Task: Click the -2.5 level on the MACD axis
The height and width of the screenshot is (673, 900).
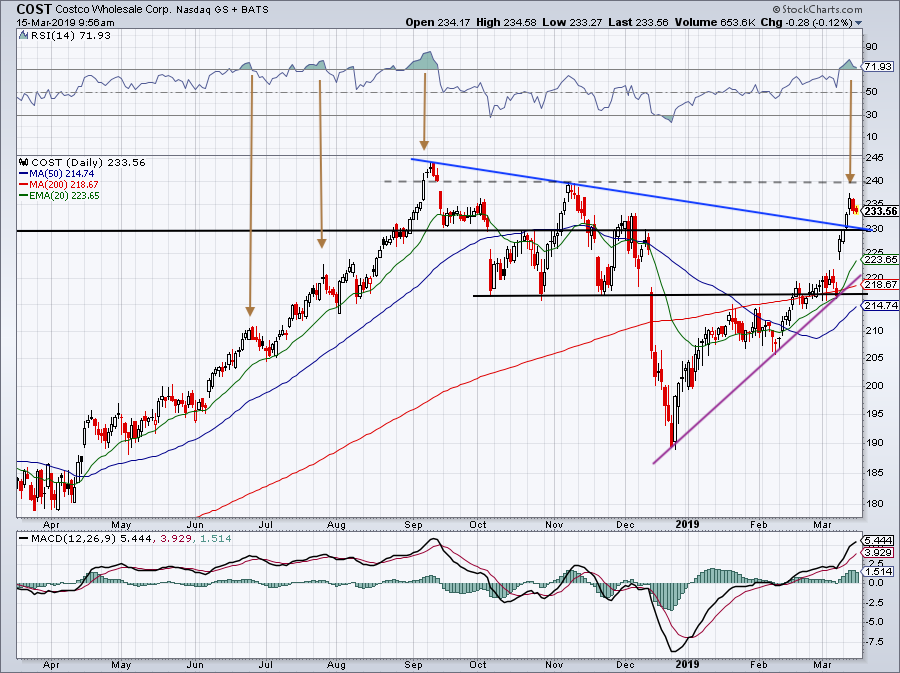Action: point(875,602)
